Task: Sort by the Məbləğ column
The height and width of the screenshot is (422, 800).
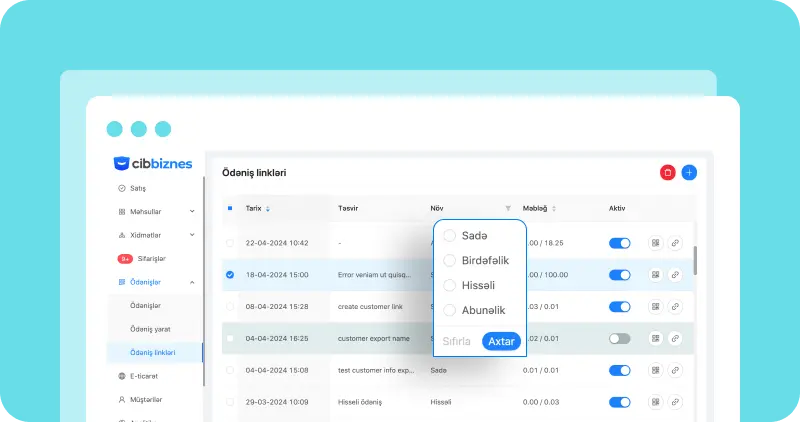Action: (x=554, y=209)
